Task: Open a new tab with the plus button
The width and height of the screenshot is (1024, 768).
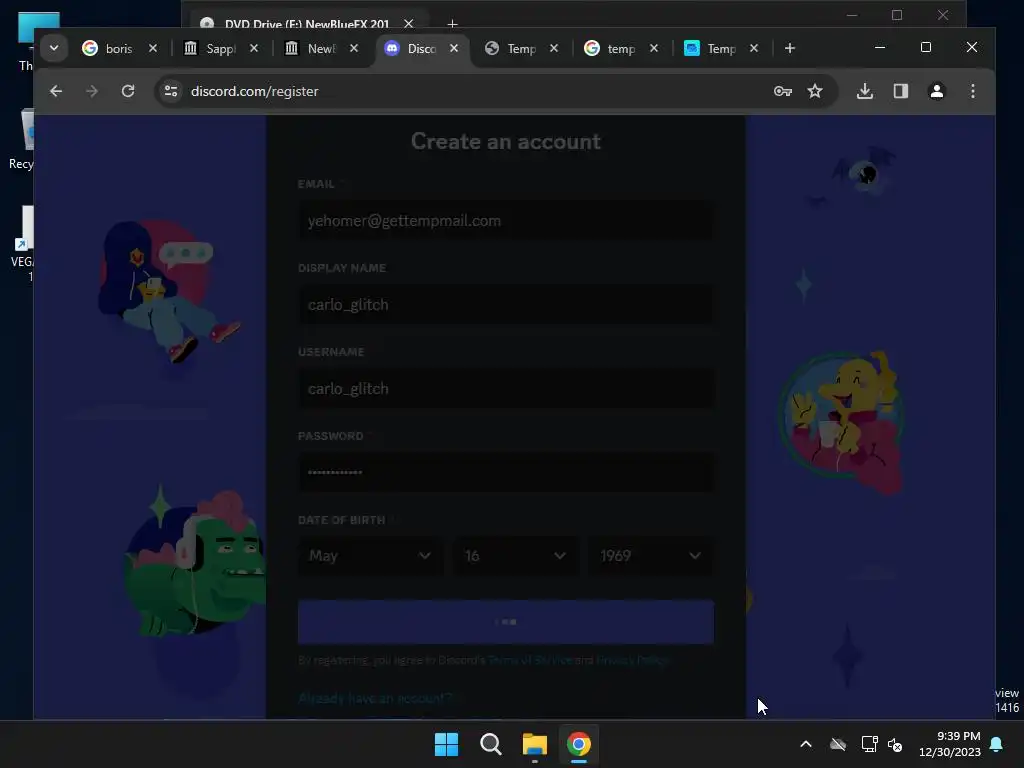Action: [790, 48]
